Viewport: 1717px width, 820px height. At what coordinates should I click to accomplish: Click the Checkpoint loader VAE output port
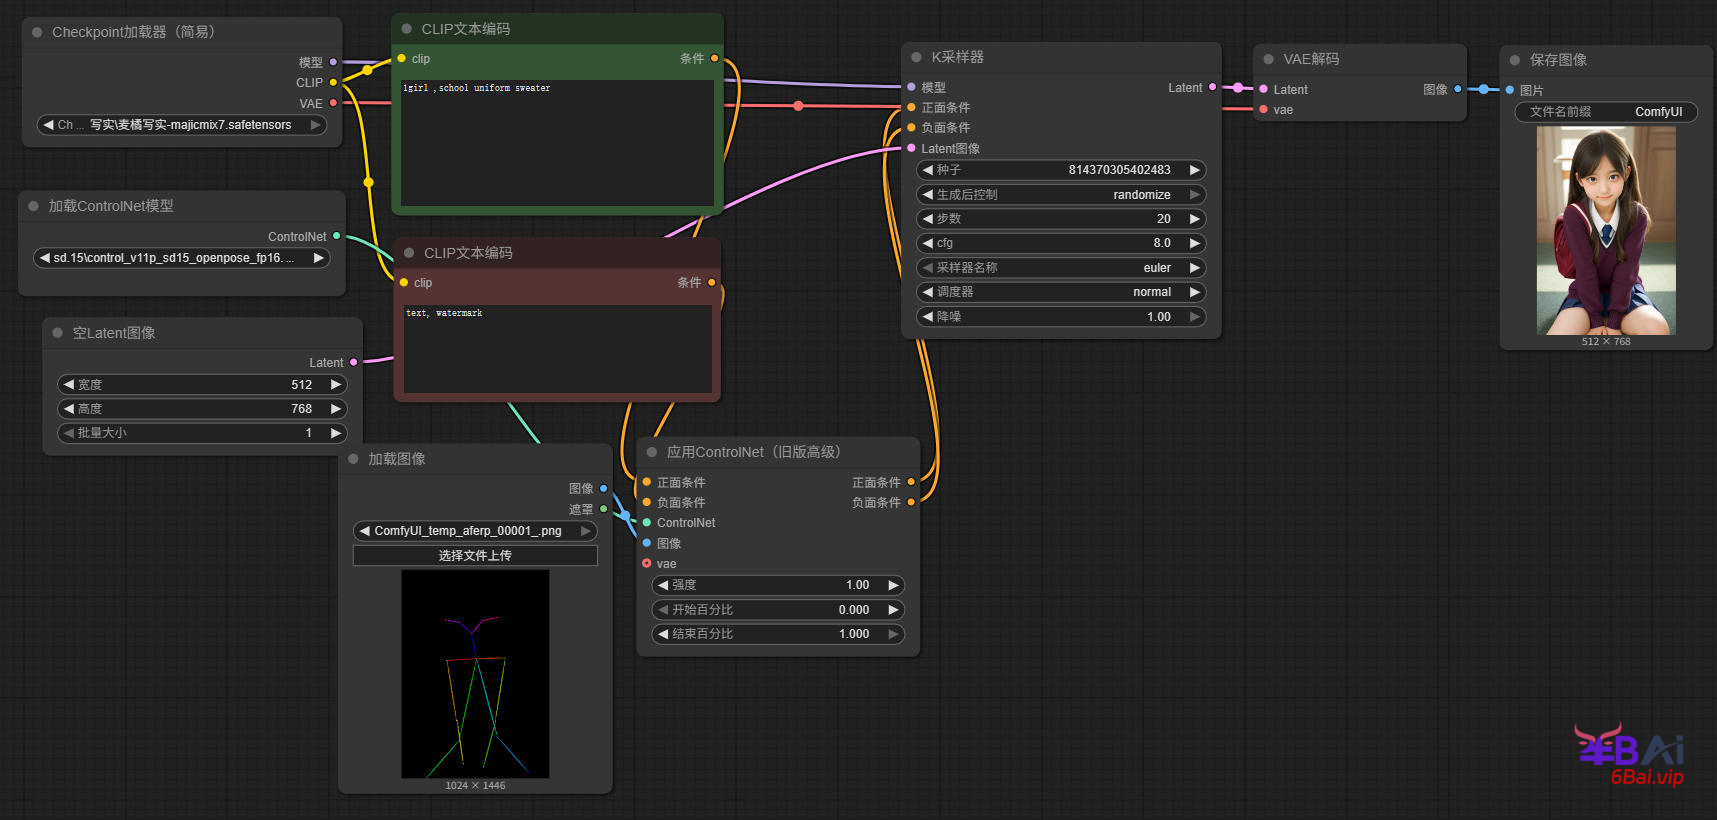point(333,103)
